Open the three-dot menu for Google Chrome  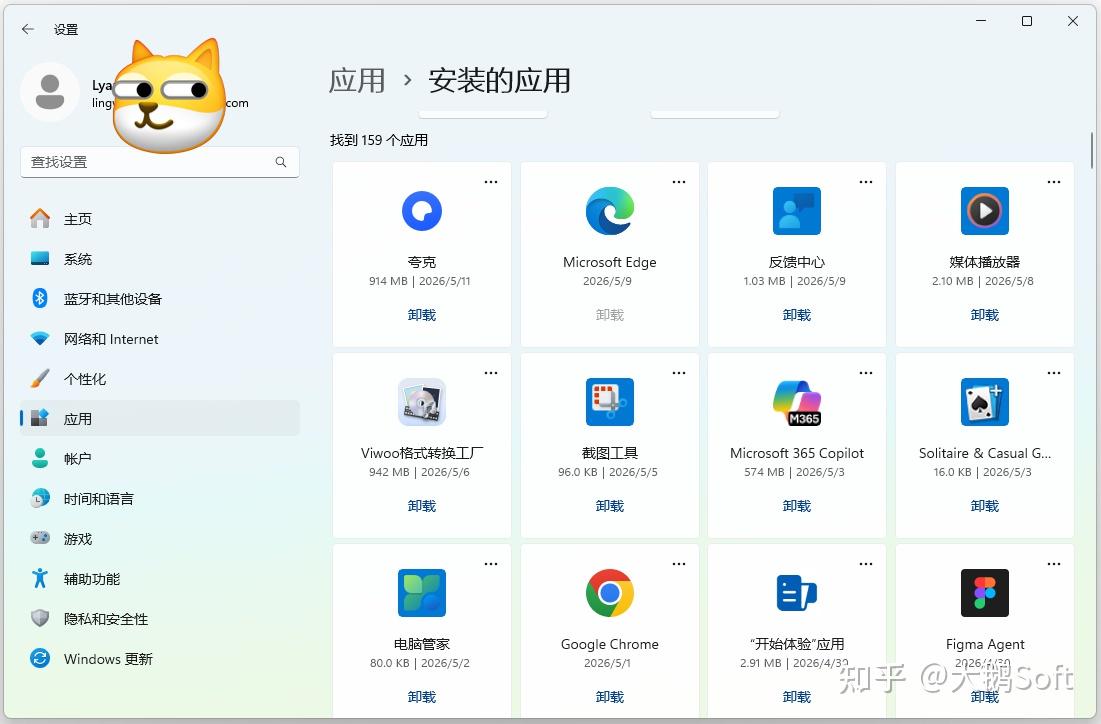pyautogui.click(x=679, y=564)
